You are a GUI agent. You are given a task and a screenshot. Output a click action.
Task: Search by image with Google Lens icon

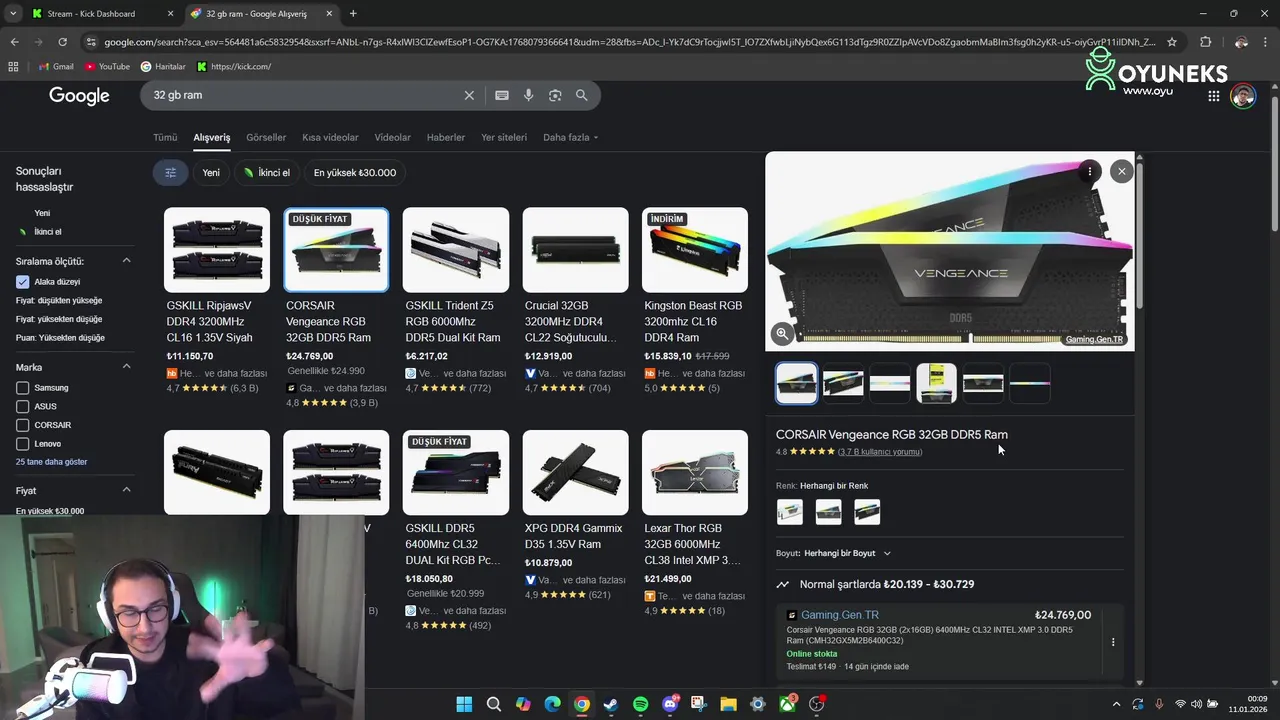[x=555, y=95]
